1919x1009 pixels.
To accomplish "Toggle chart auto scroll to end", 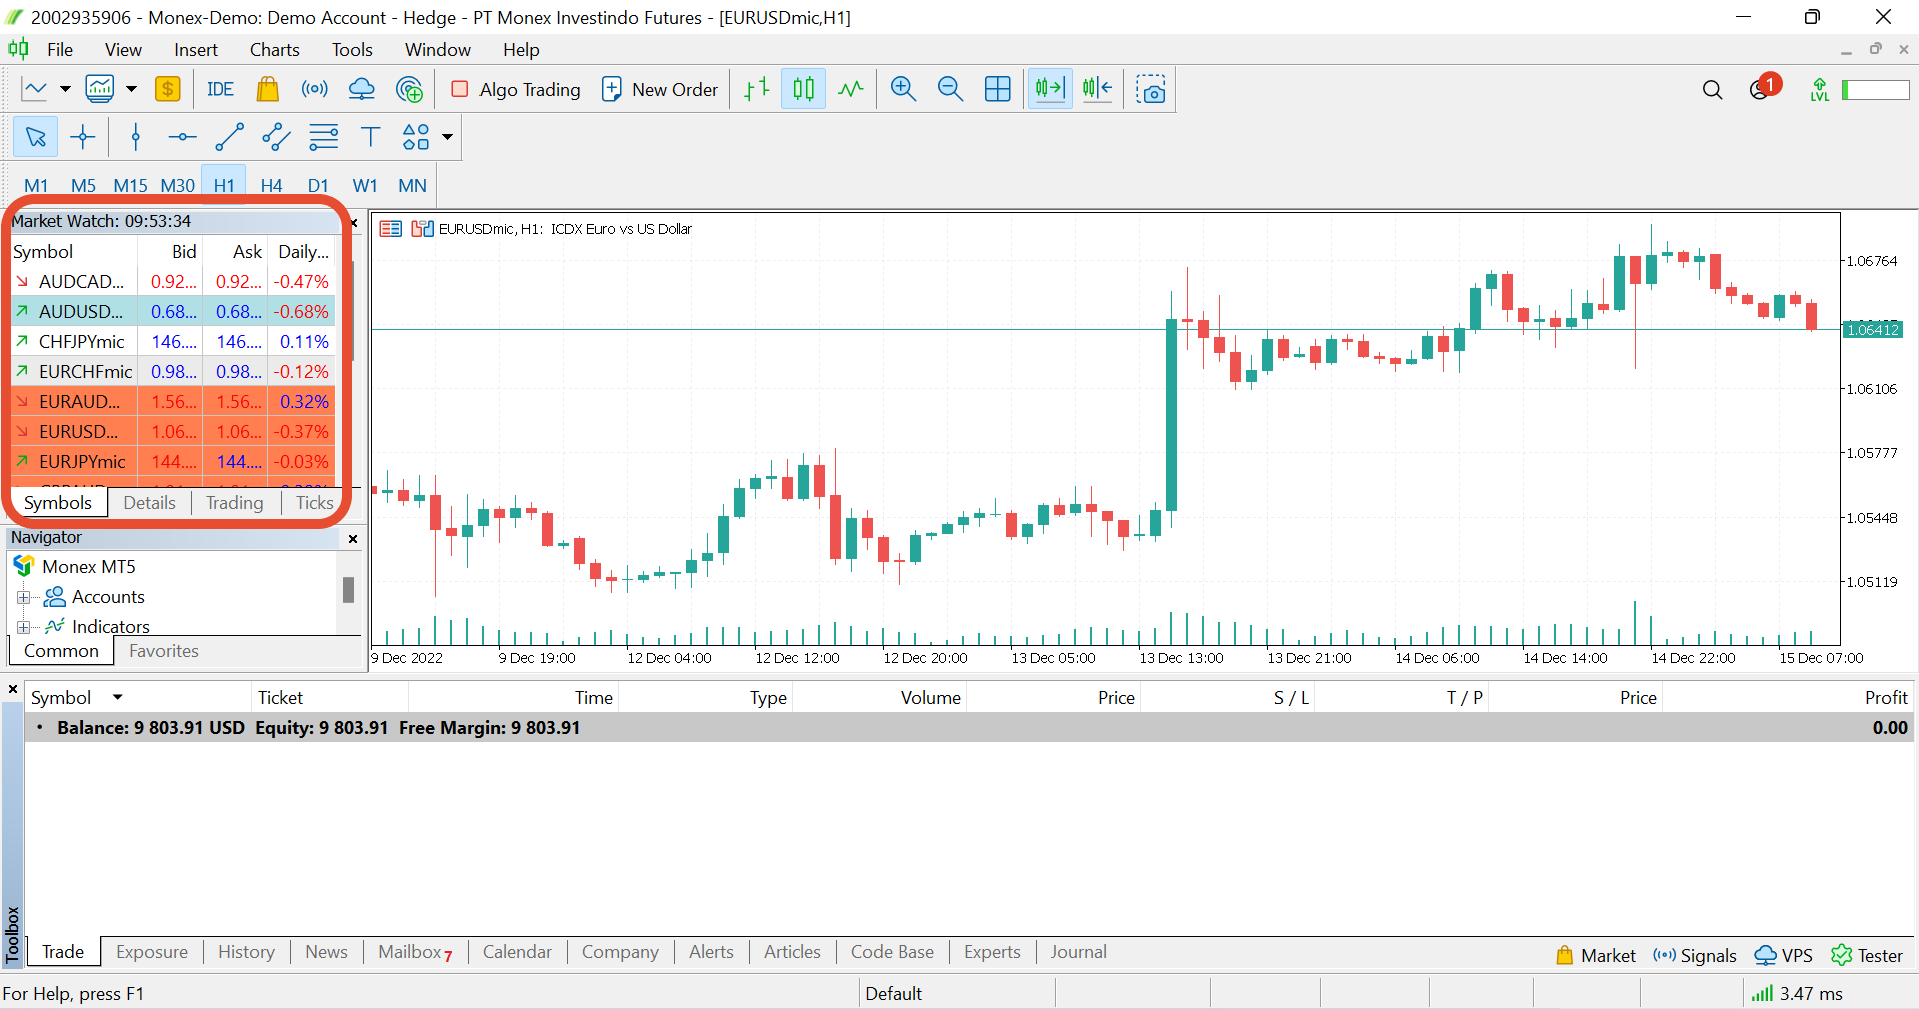I will click(x=1049, y=89).
